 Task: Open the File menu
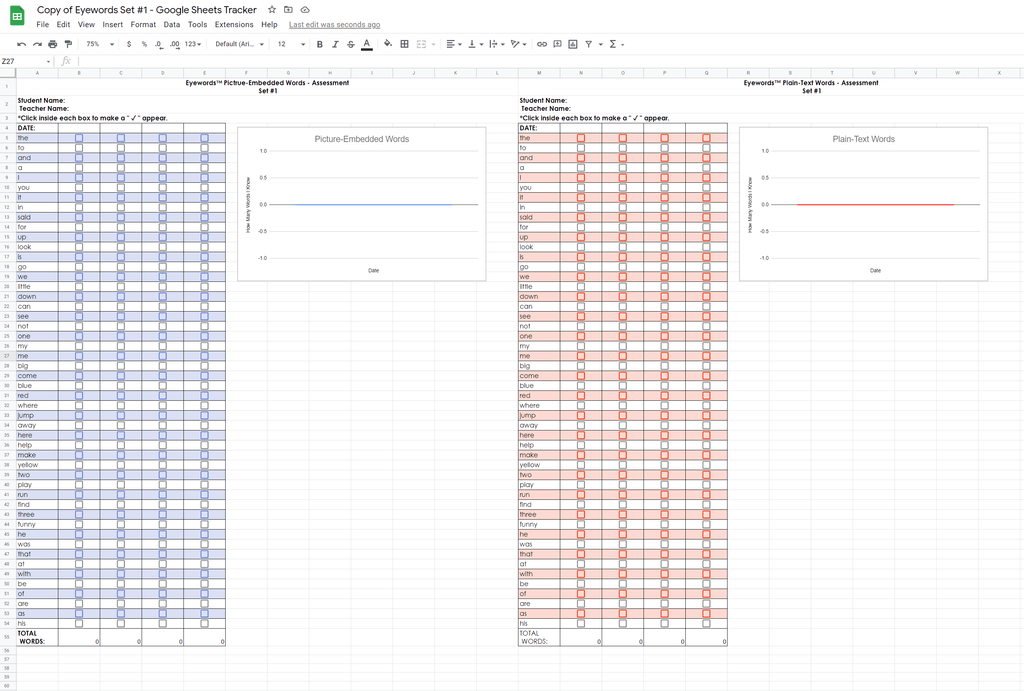(42, 25)
